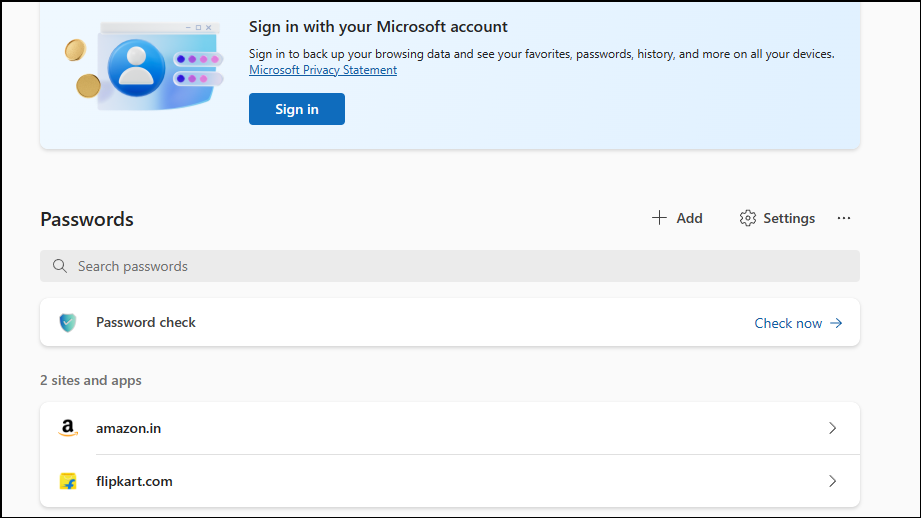Select the amazon.in site name
The width and height of the screenshot is (921, 518).
click(x=128, y=428)
